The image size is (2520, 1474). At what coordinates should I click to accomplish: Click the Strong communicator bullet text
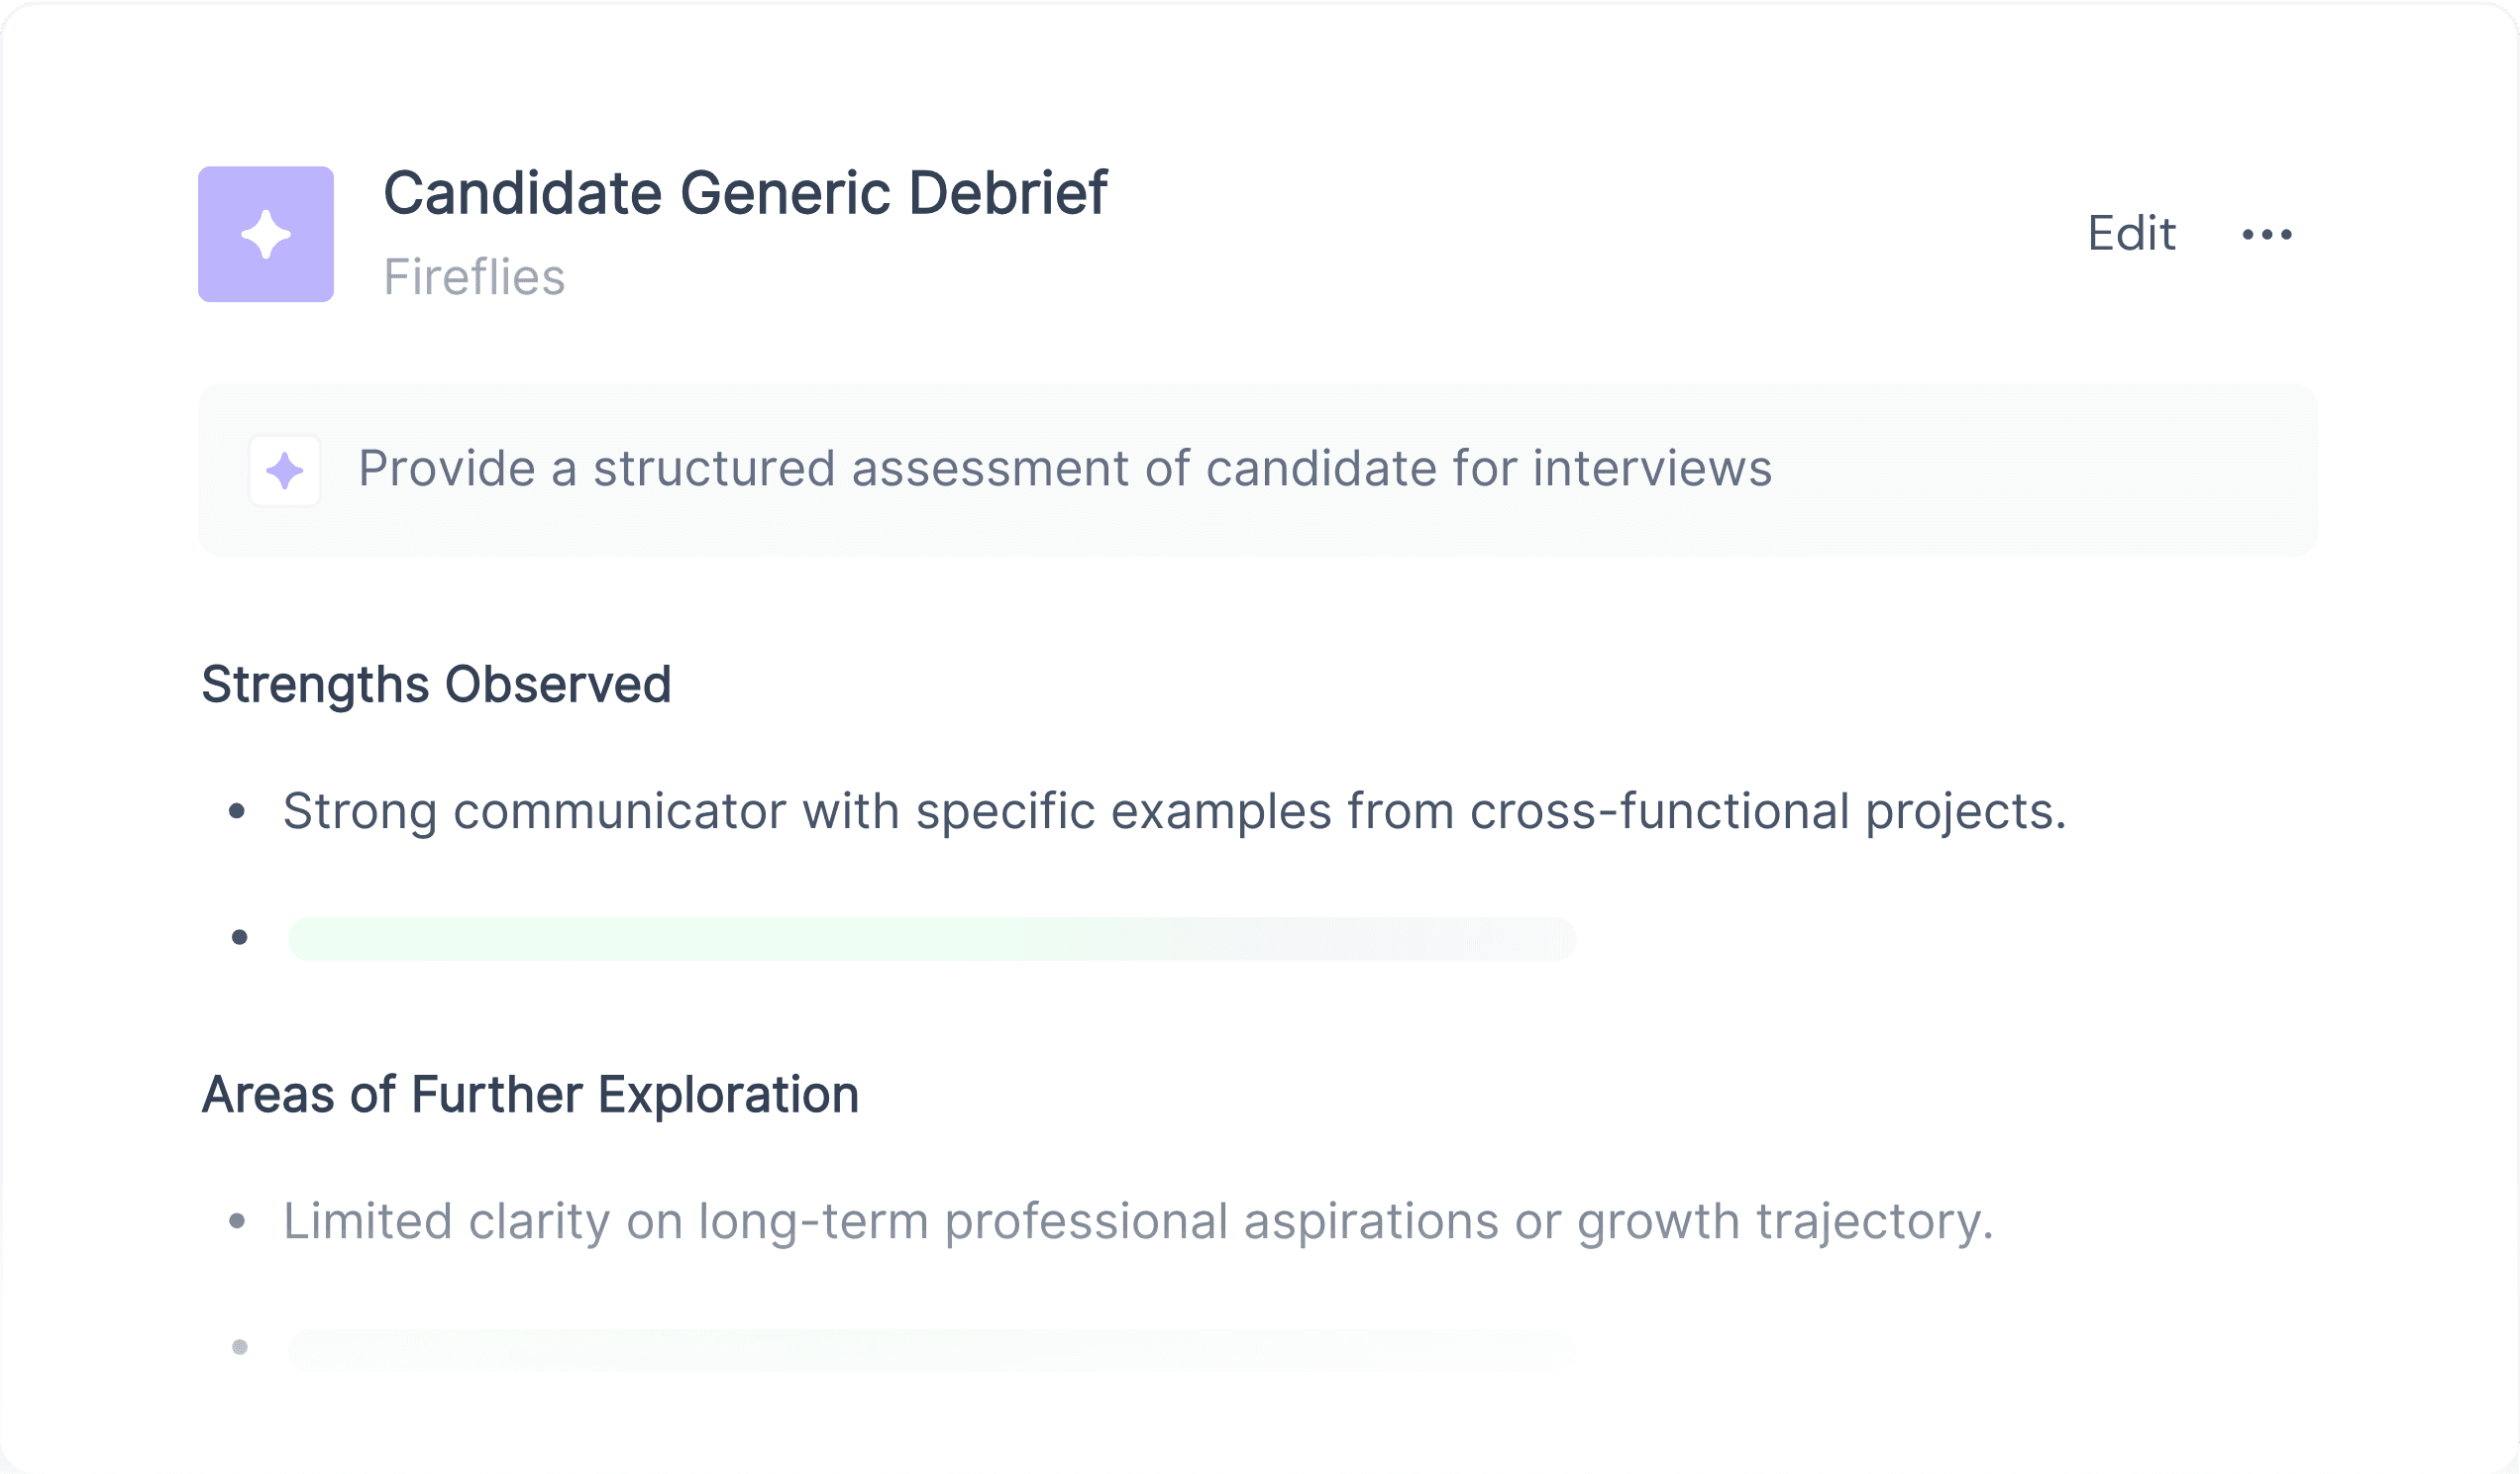pos(1174,811)
